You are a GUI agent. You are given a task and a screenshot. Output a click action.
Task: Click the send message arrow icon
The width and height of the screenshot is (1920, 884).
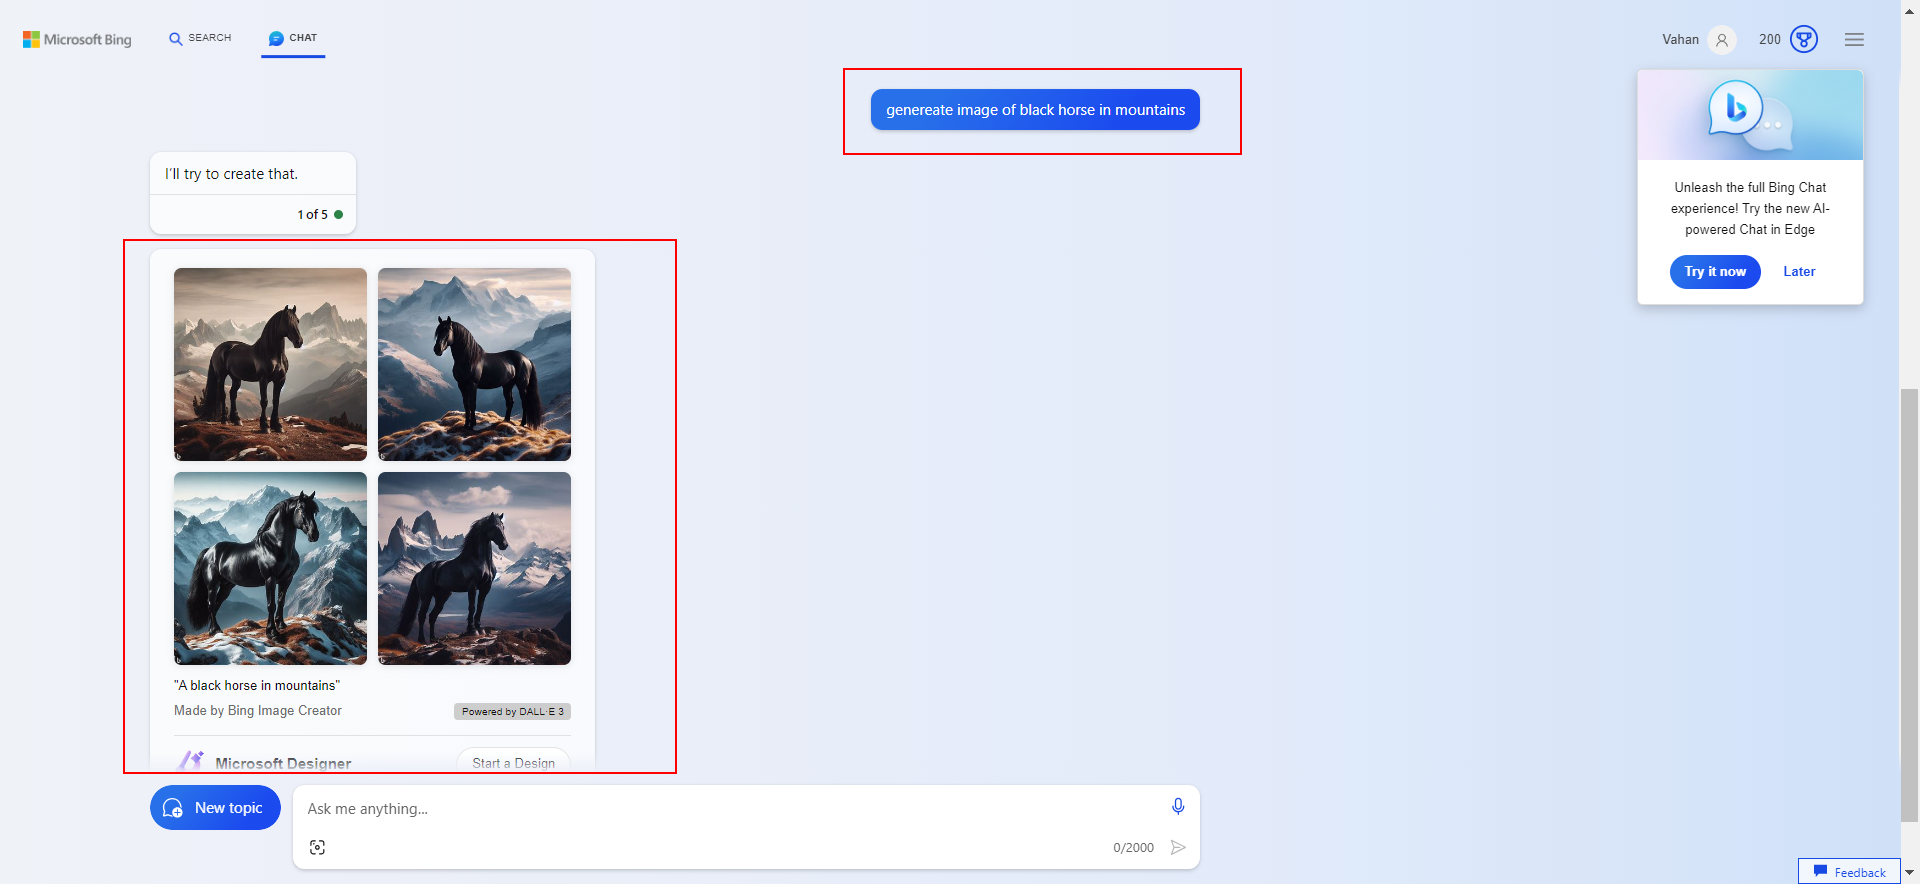(x=1178, y=847)
